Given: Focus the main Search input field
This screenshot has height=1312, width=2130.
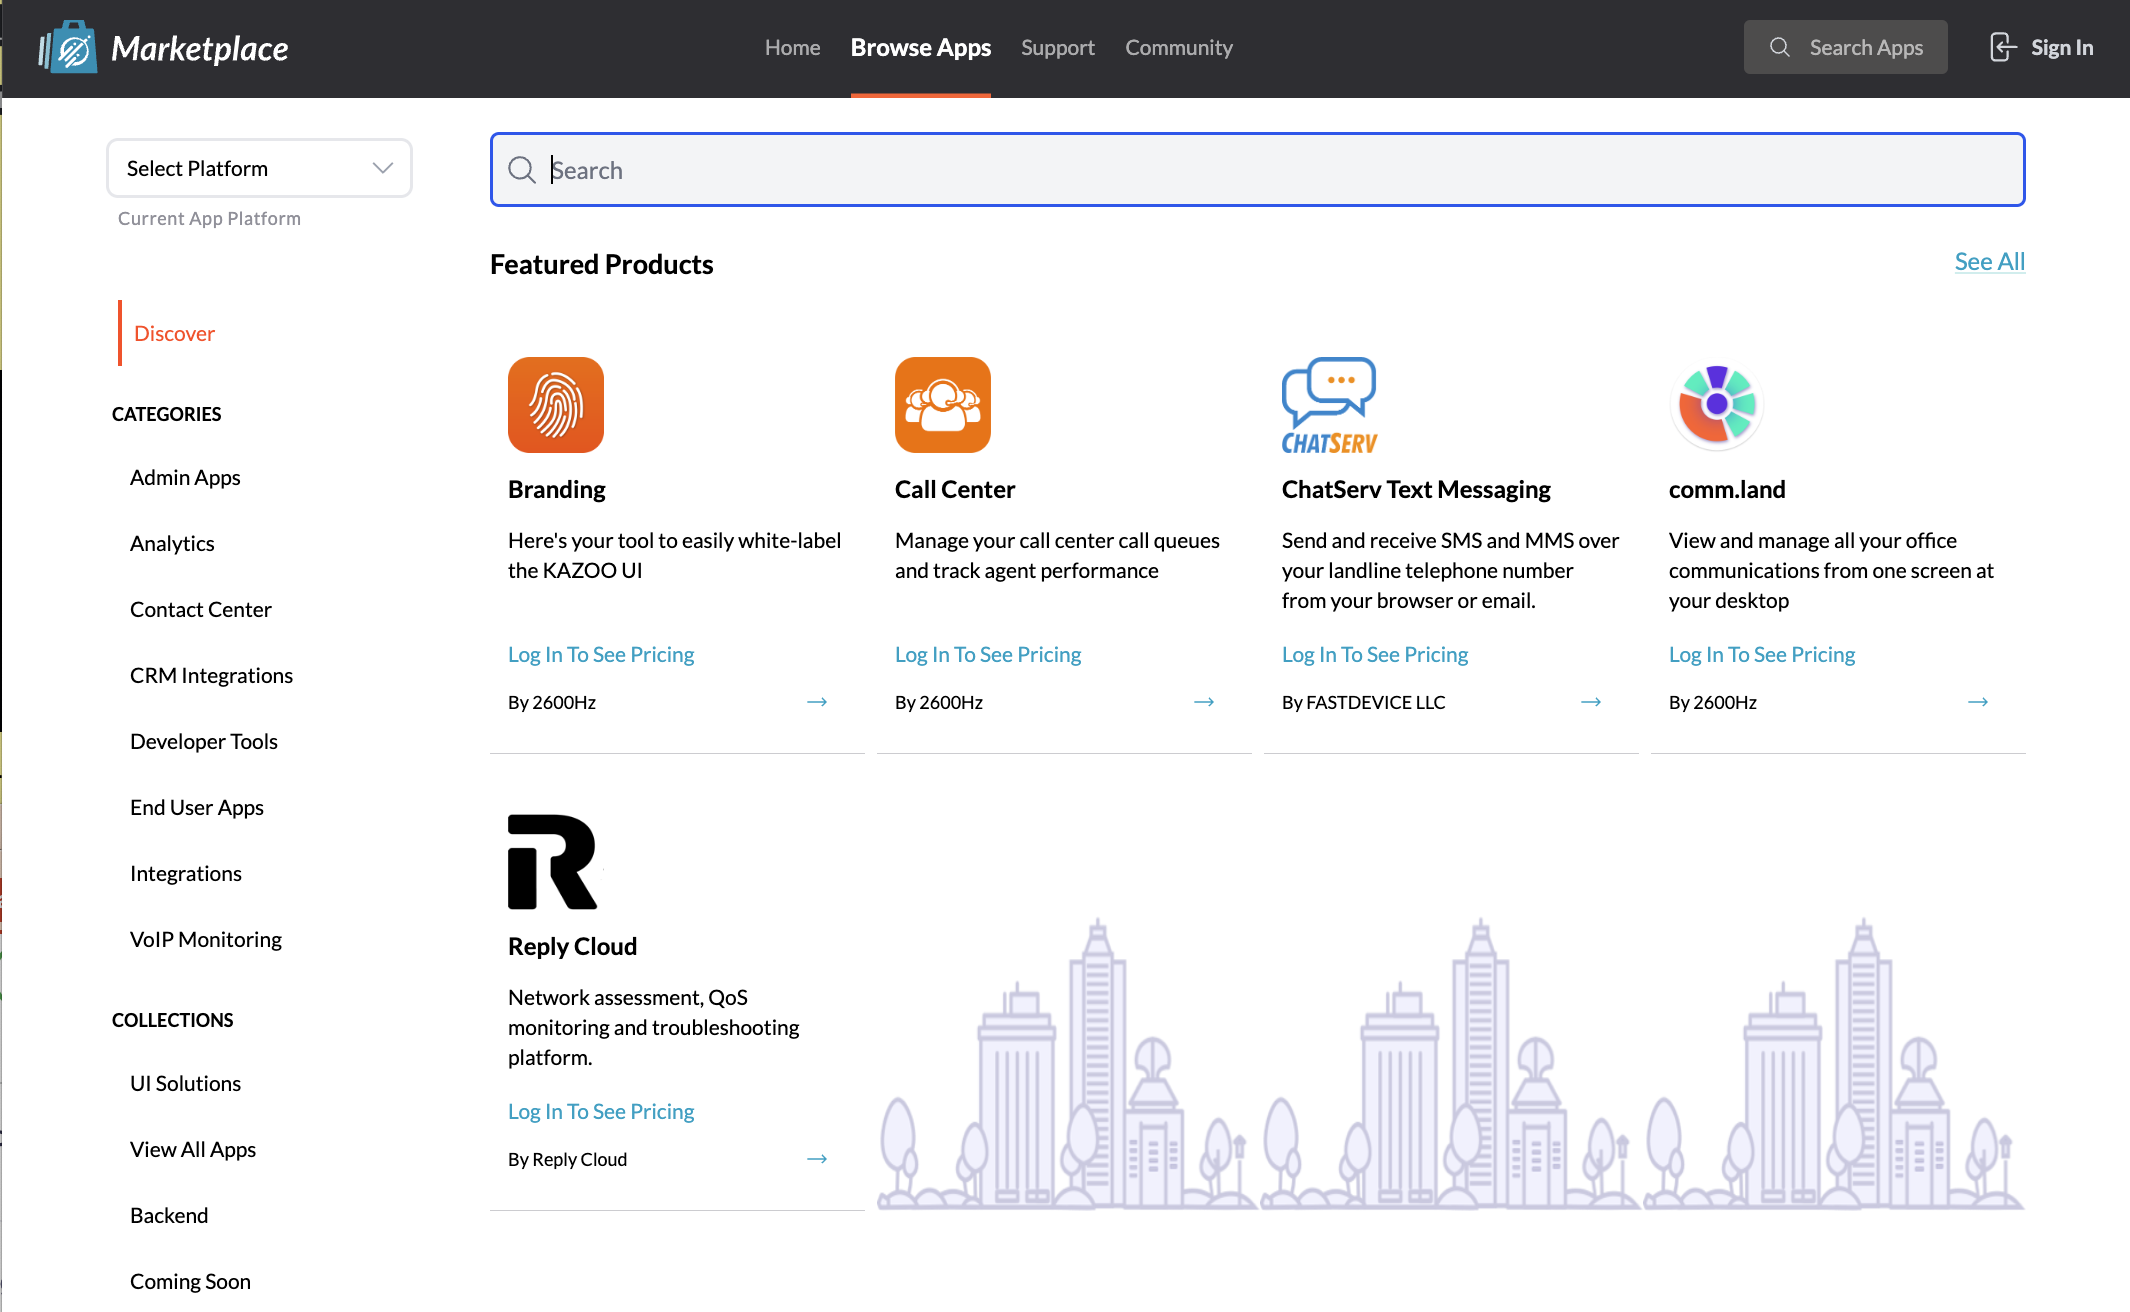Looking at the screenshot, I should pos(1257,170).
